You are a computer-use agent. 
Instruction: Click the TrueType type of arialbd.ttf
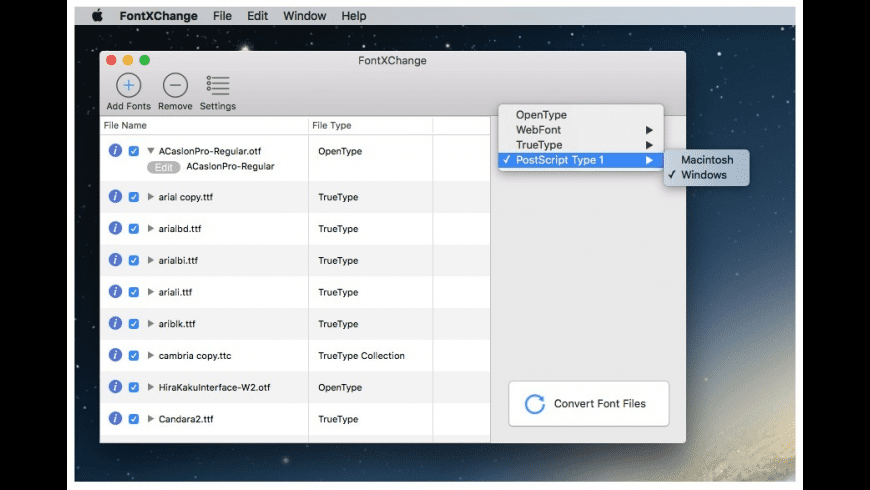(338, 229)
